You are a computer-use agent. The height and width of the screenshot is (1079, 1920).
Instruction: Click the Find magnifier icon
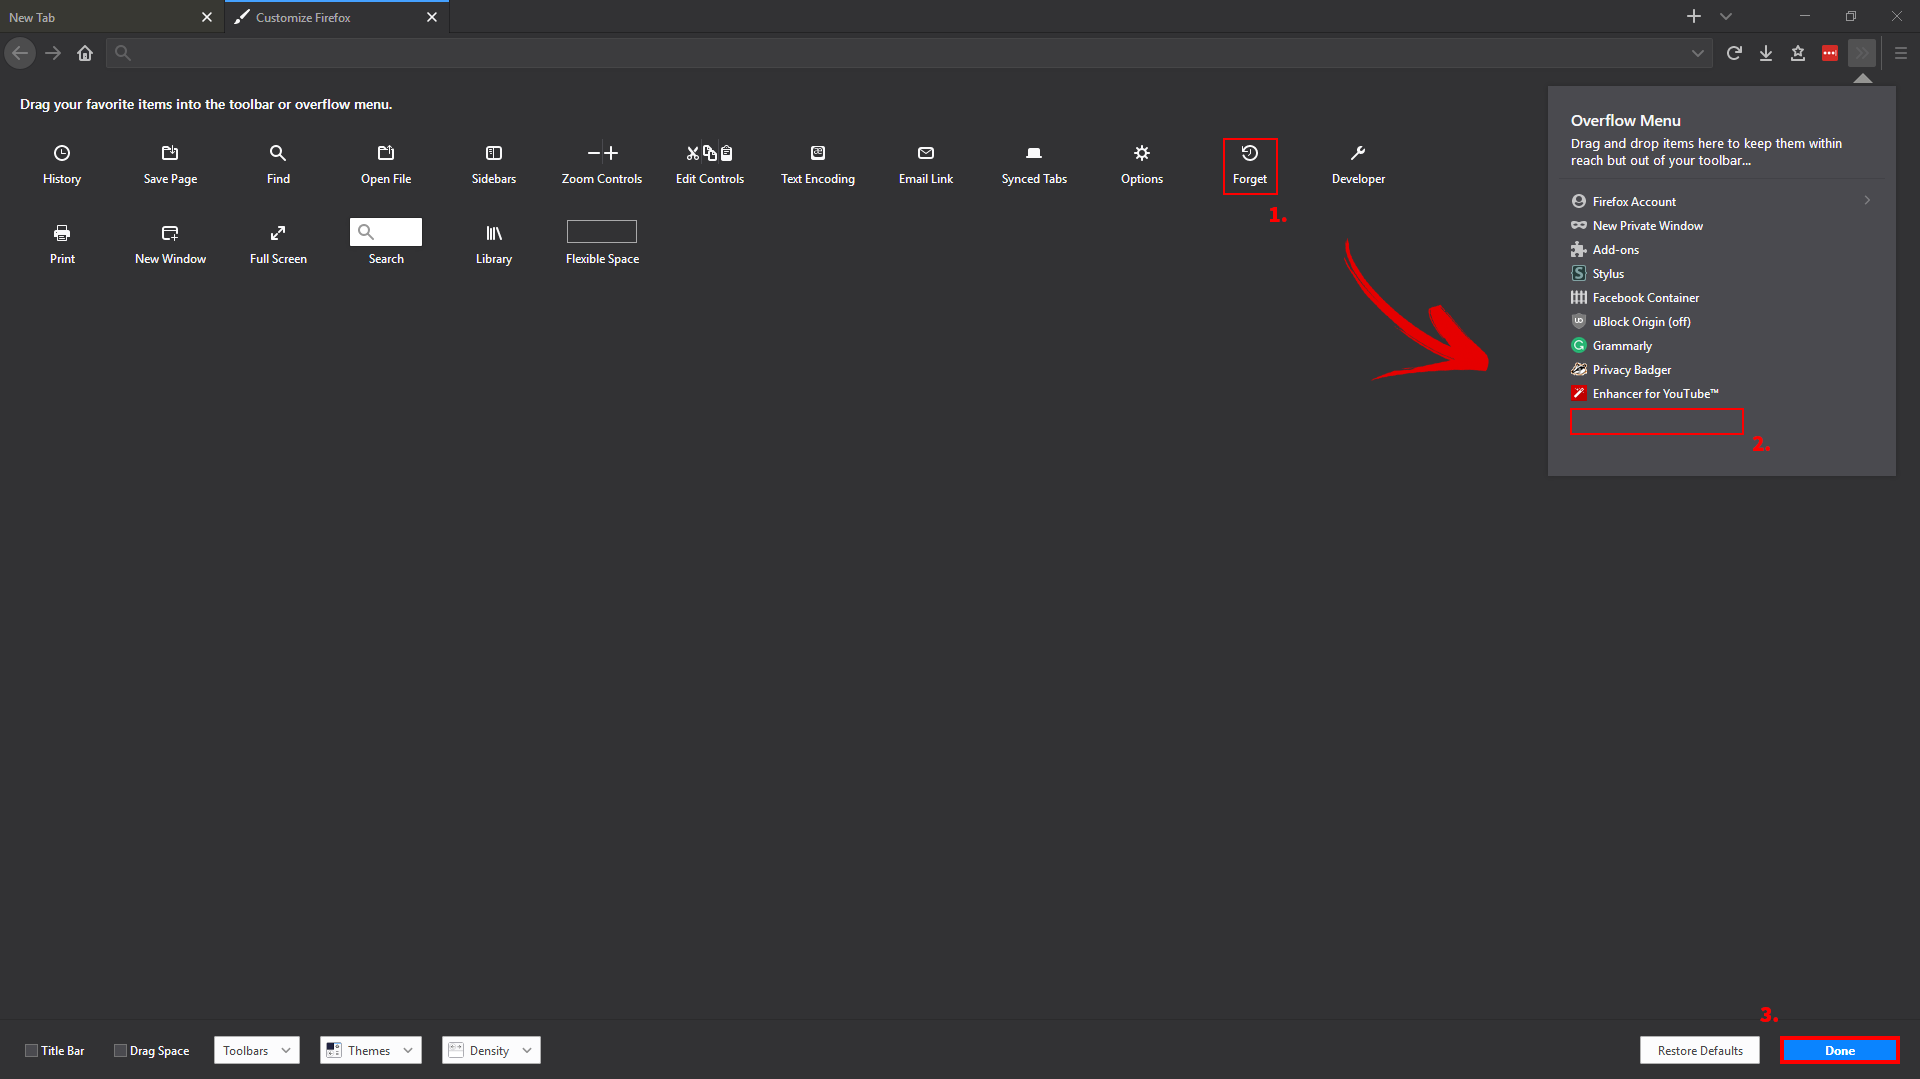coord(278,153)
